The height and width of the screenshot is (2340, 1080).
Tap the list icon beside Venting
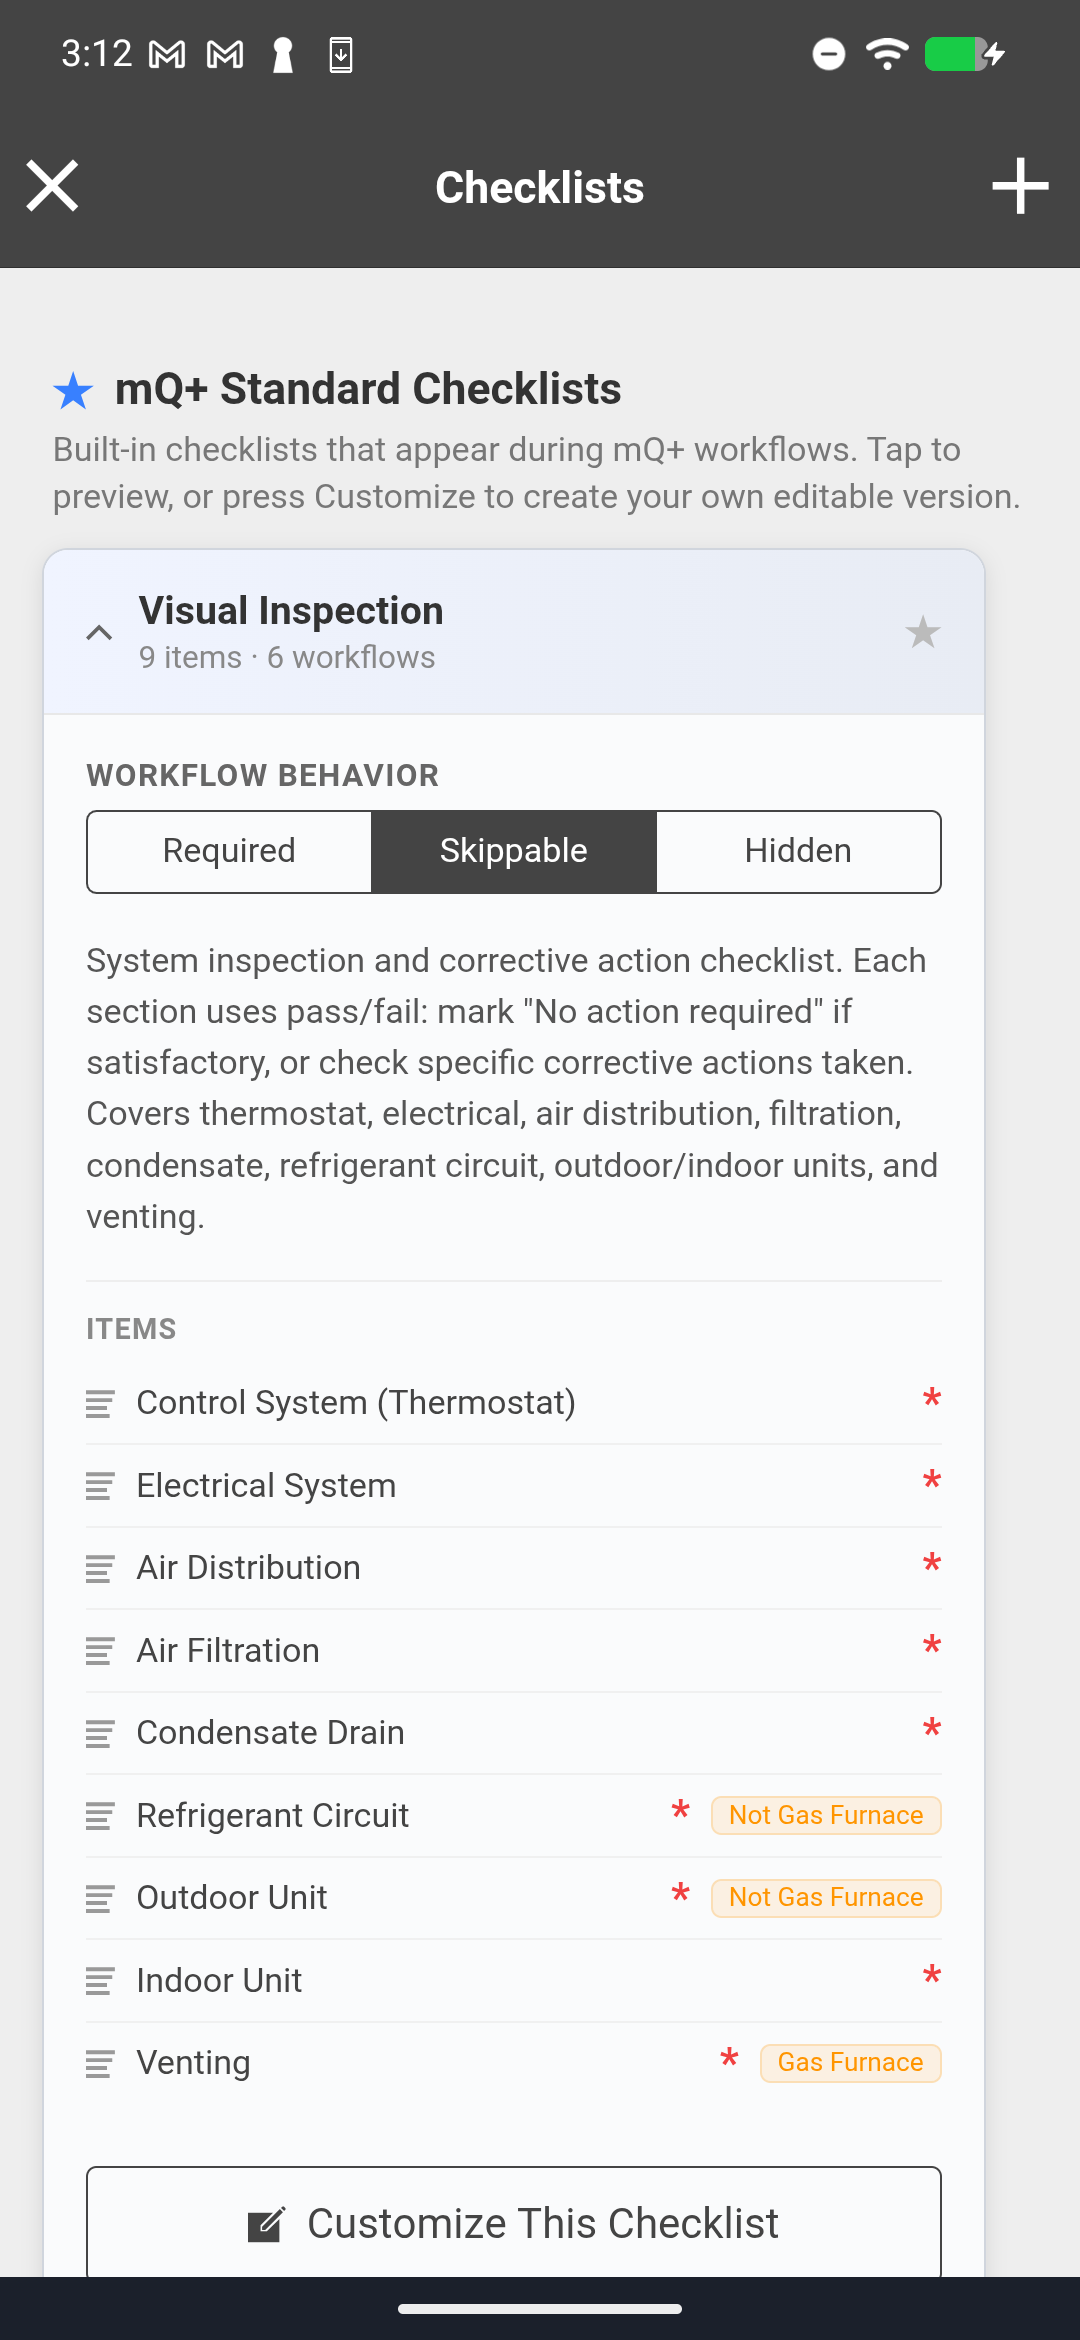(100, 2063)
